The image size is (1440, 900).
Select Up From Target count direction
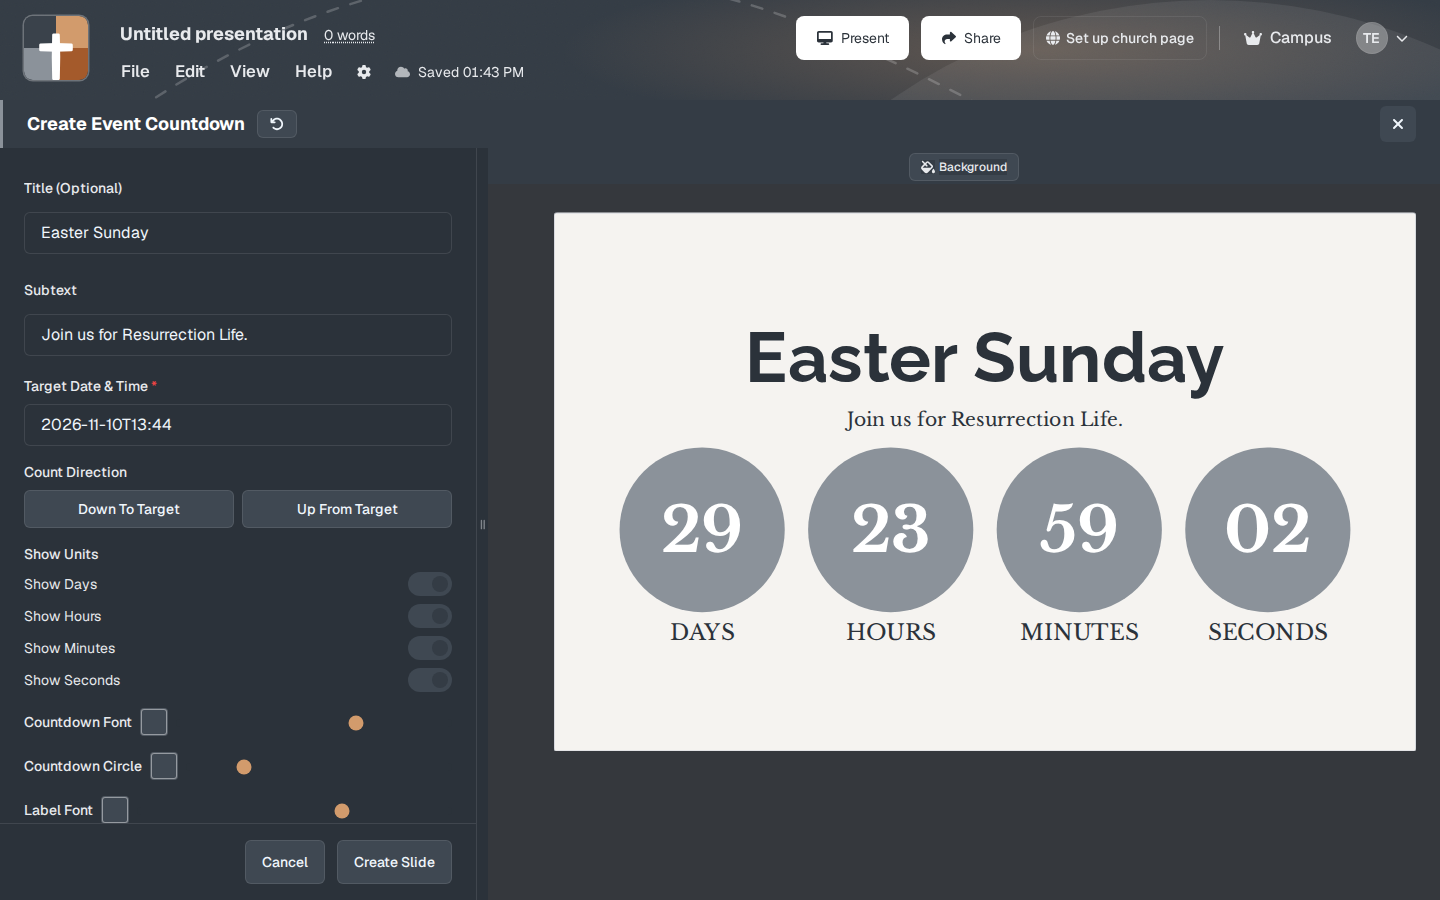pos(347,509)
